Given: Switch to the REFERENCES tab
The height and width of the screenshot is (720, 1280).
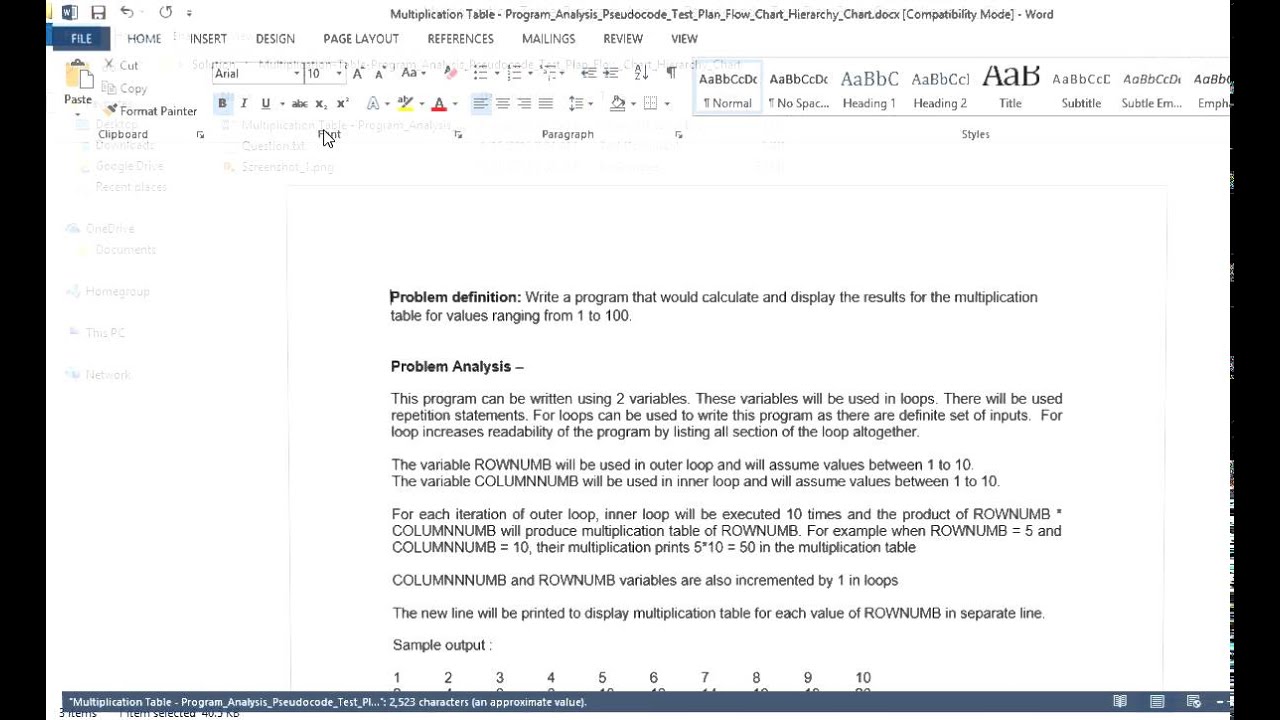Looking at the screenshot, I should [460, 38].
